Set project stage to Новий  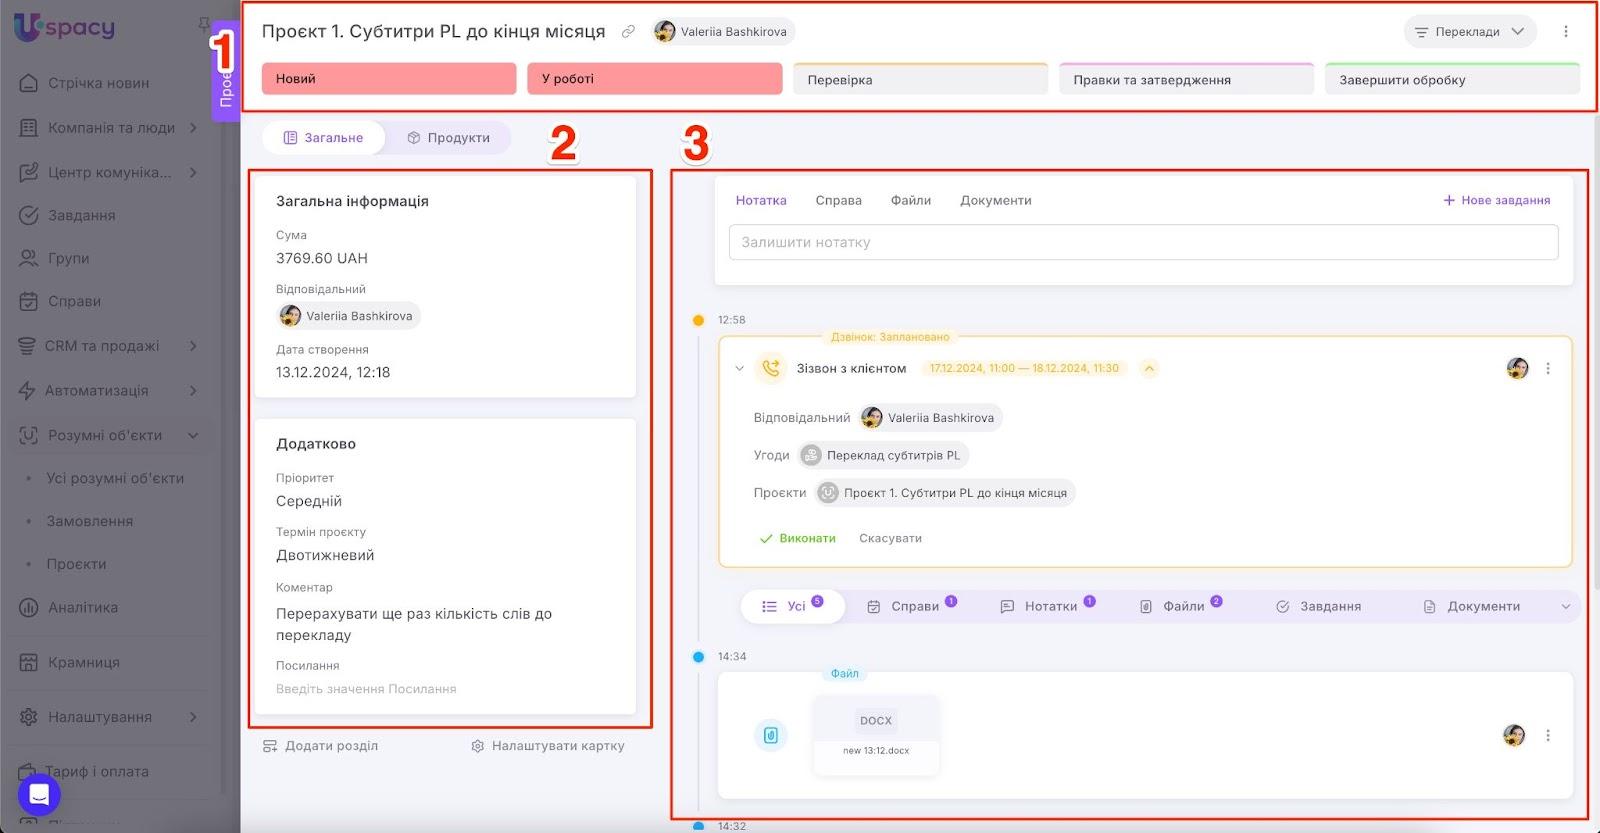389,79
